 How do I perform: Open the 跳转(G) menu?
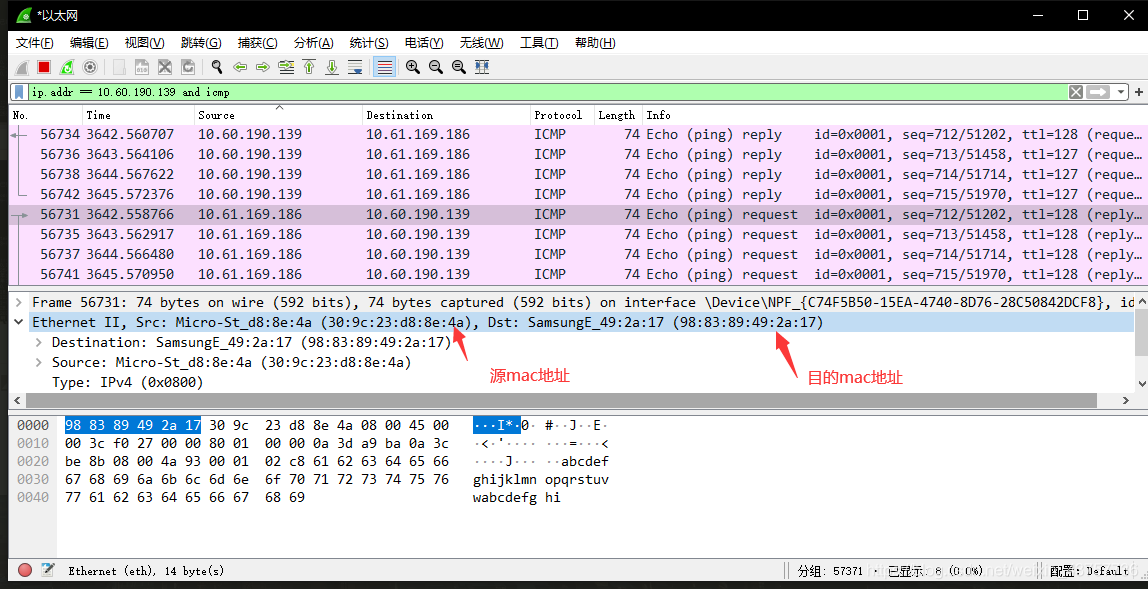click(x=201, y=42)
